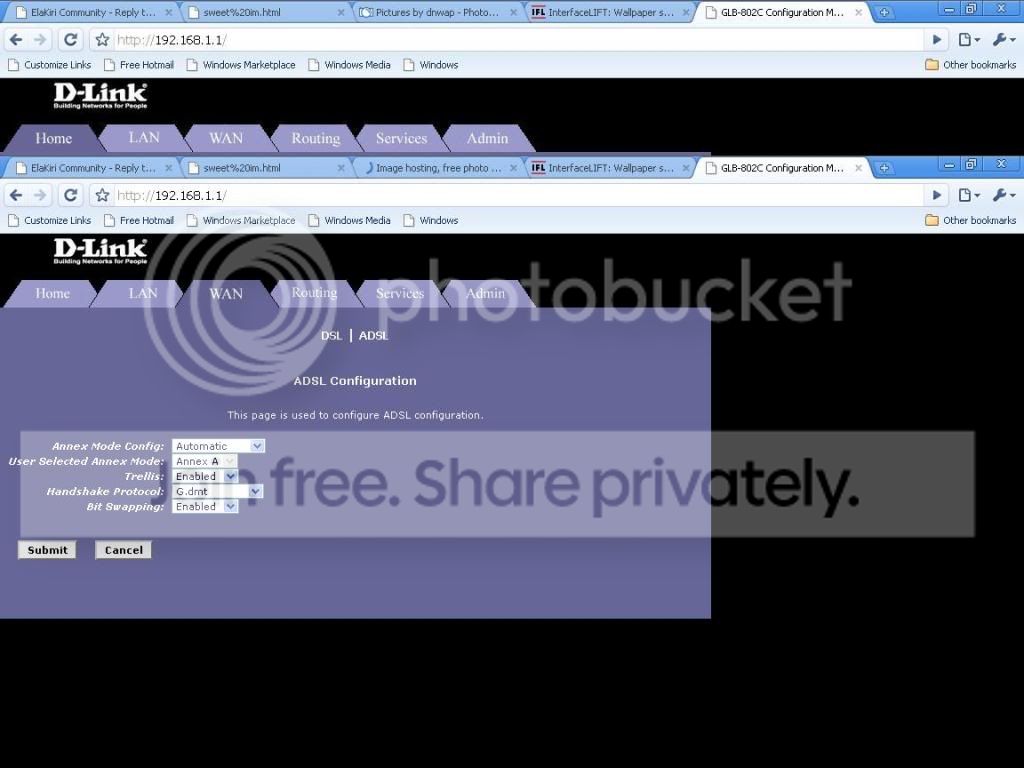1024x768 pixels.
Task: Select the WAN tab in the upper D-Link page
Action: pos(226,138)
